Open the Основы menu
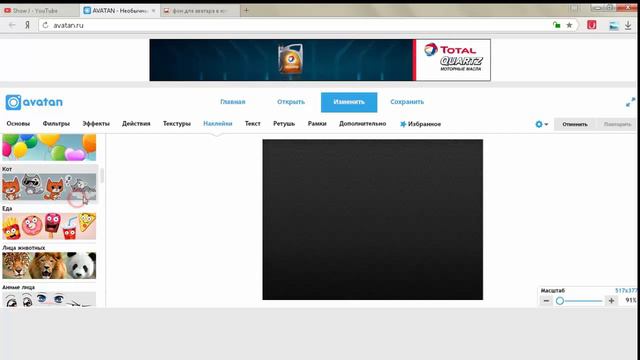The width and height of the screenshot is (640, 360). [18, 123]
